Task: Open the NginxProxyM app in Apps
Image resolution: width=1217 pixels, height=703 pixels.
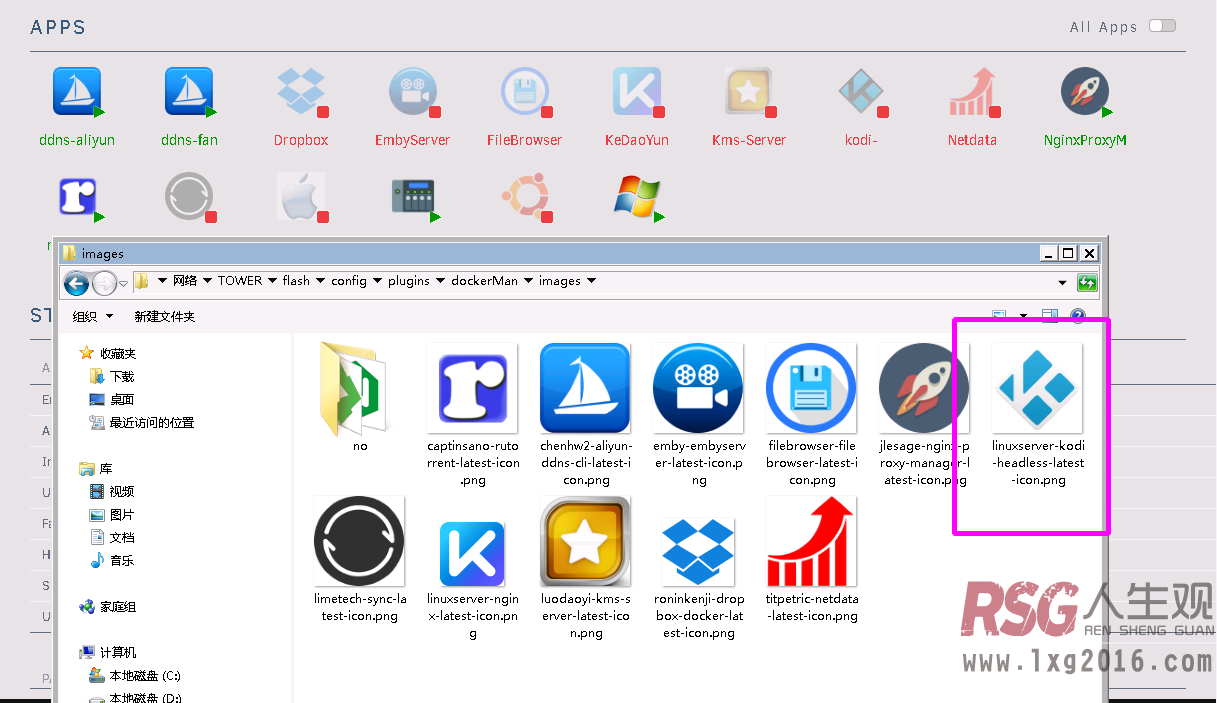Action: (1085, 93)
